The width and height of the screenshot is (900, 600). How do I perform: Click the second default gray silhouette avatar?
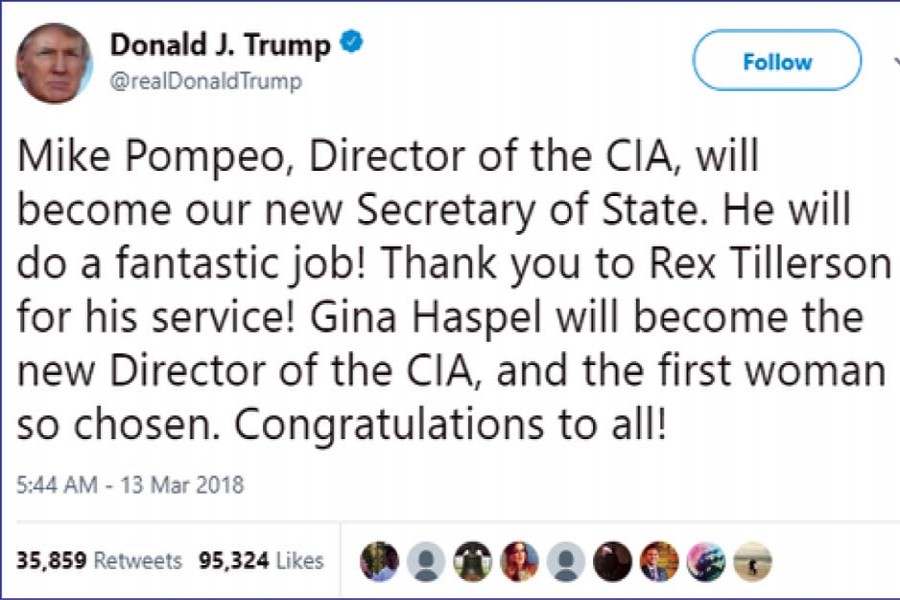566,561
